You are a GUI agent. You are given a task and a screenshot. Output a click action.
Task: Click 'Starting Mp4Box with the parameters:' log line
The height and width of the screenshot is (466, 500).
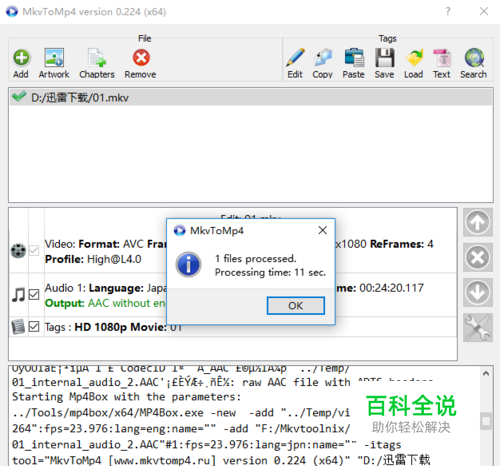coord(126,397)
